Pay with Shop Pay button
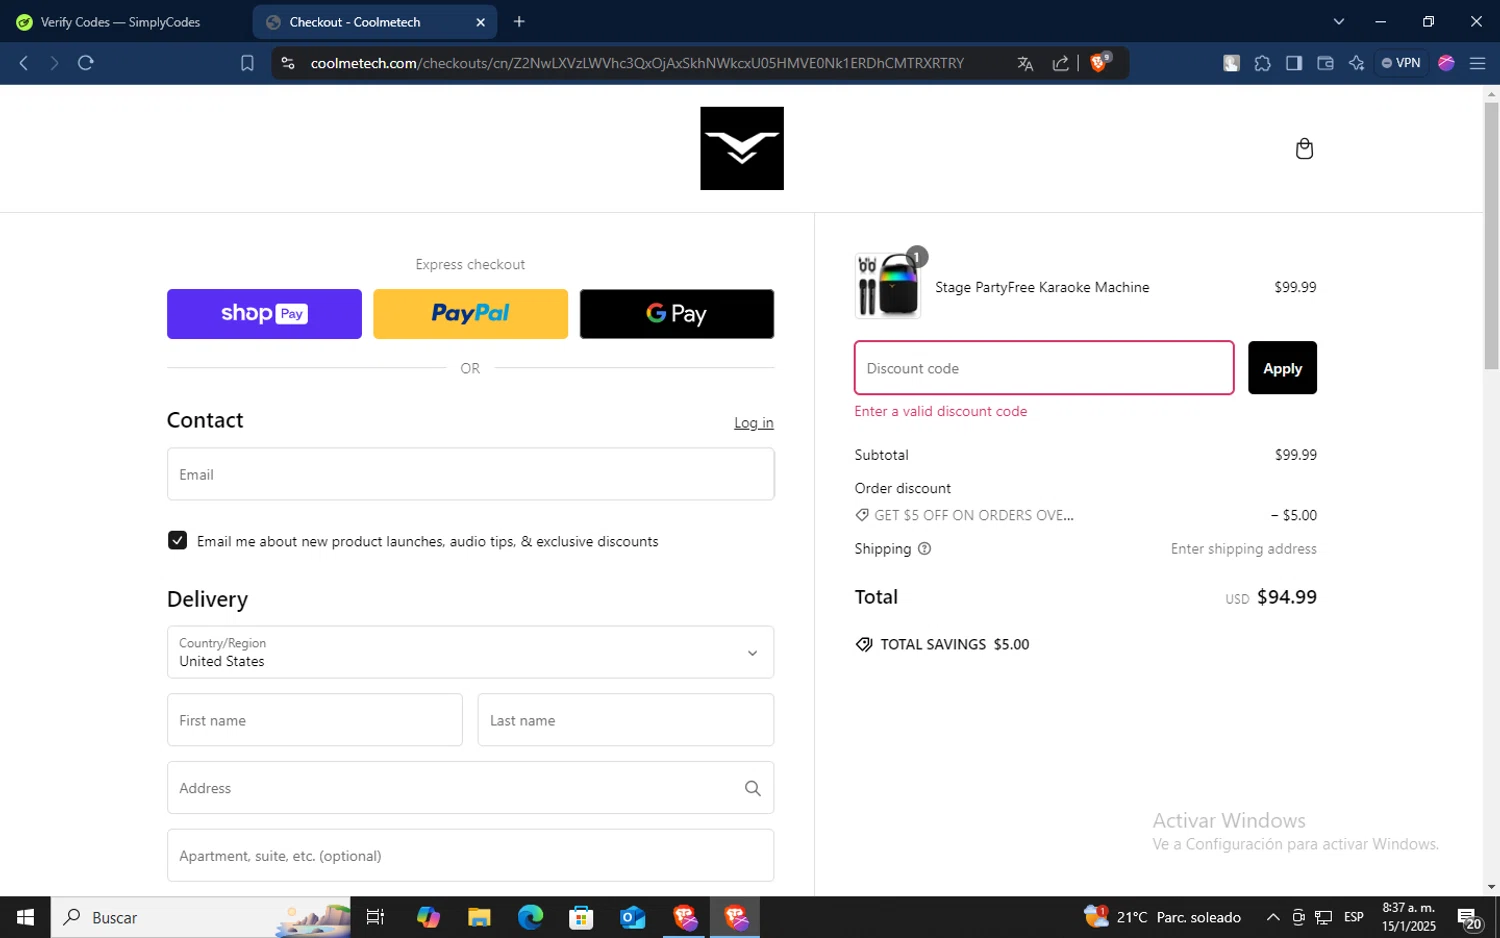The image size is (1500, 938). point(264,314)
